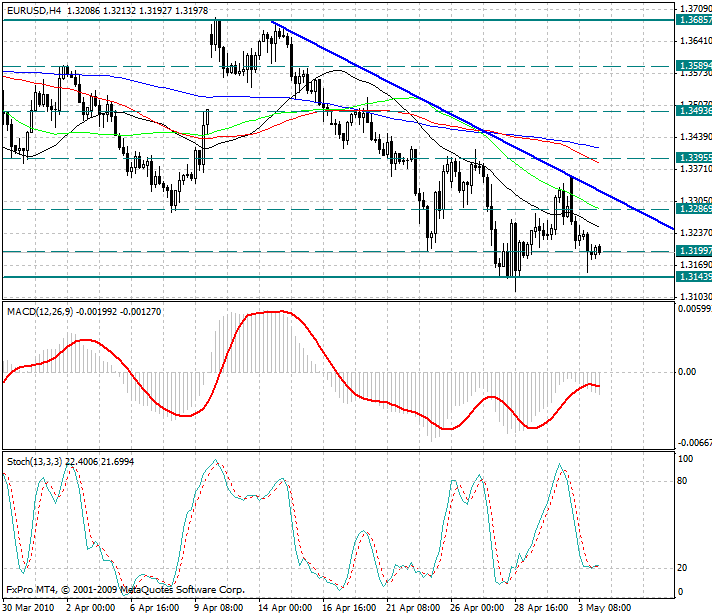The width and height of the screenshot is (712, 615).
Task: Click the Stochastic 80 level value
Action: point(682,481)
